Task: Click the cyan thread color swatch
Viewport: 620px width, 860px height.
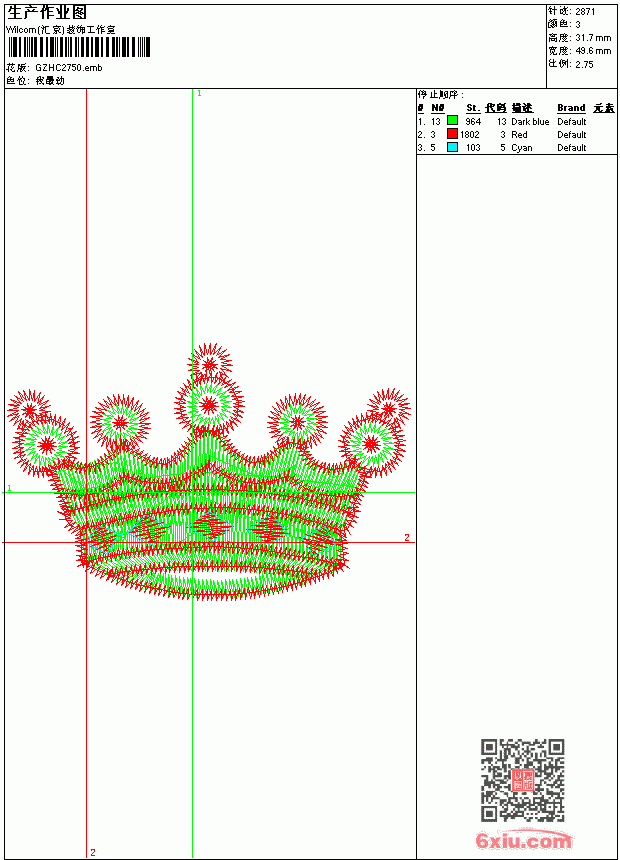Action: pyautogui.click(x=452, y=147)
